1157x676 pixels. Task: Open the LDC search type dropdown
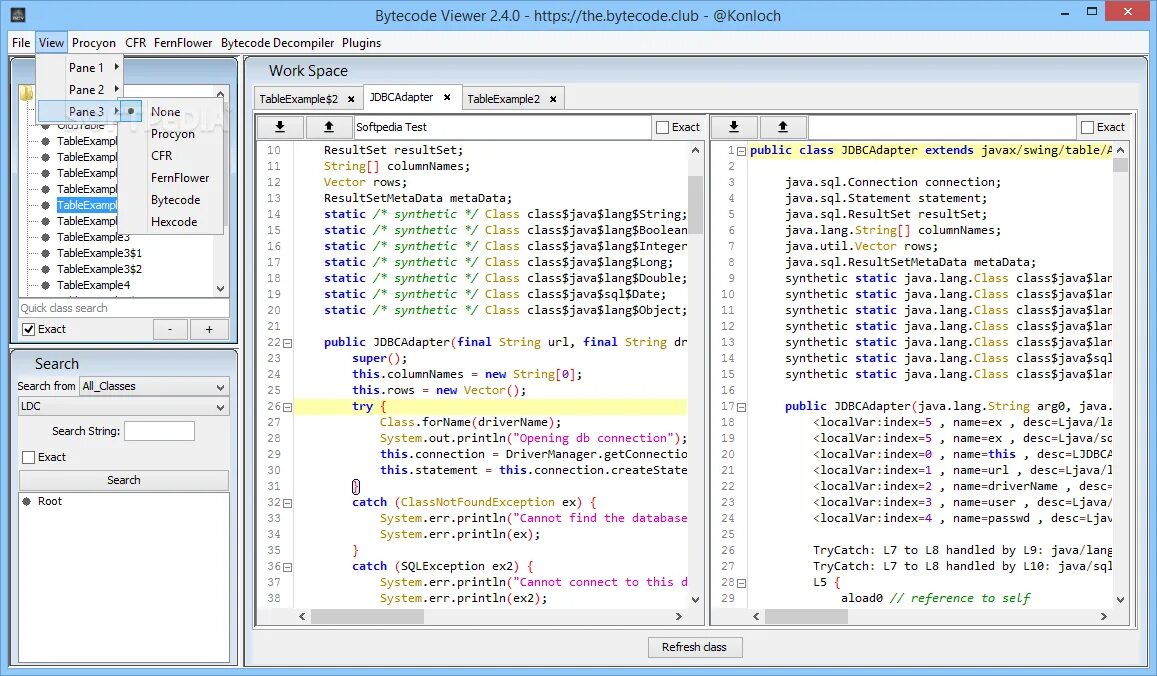point(124,407)
